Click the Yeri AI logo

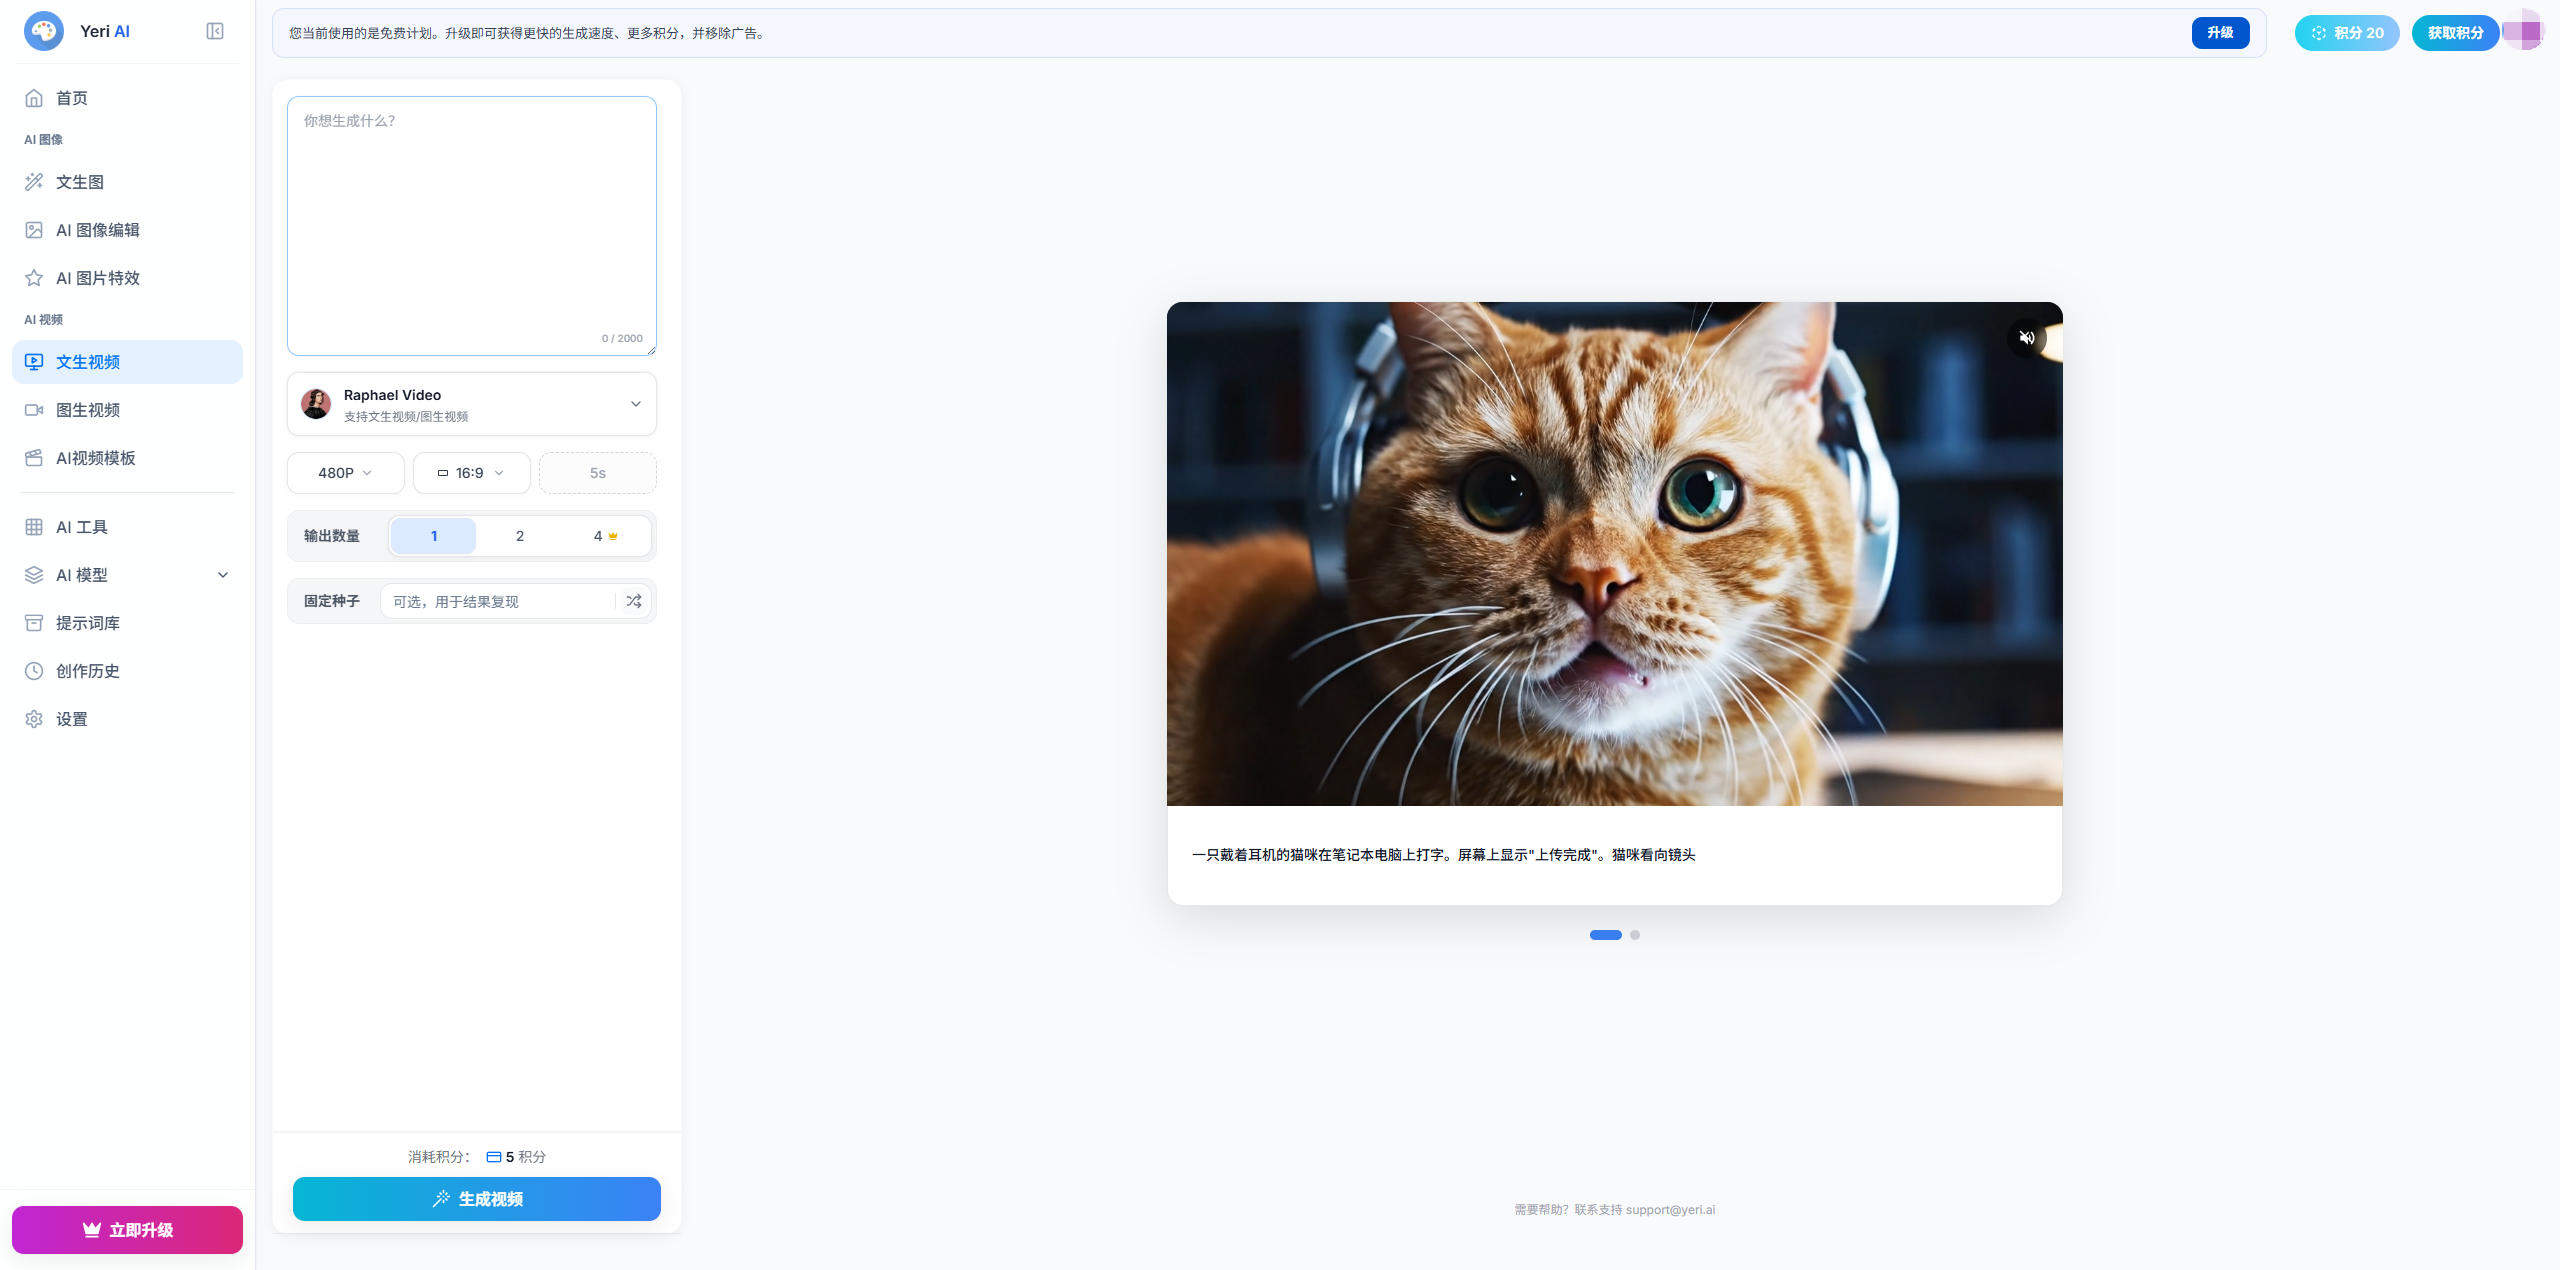43,31
